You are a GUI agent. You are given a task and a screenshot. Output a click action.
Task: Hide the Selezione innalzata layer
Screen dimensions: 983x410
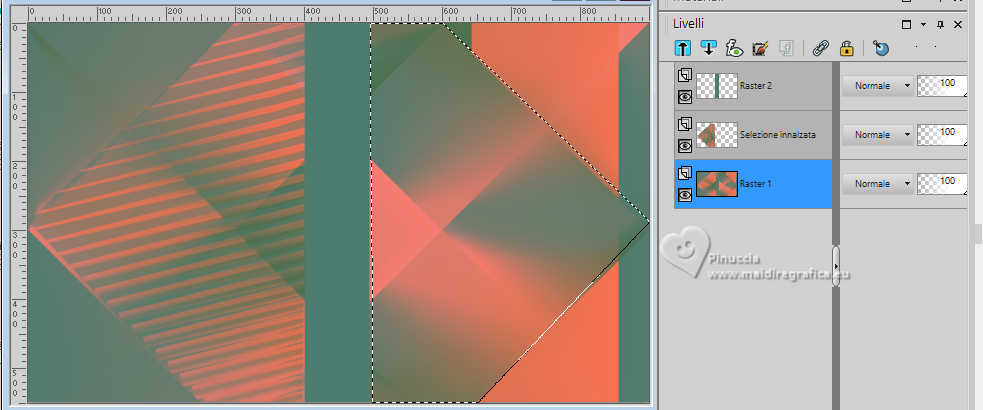click(x=685, y=145)
